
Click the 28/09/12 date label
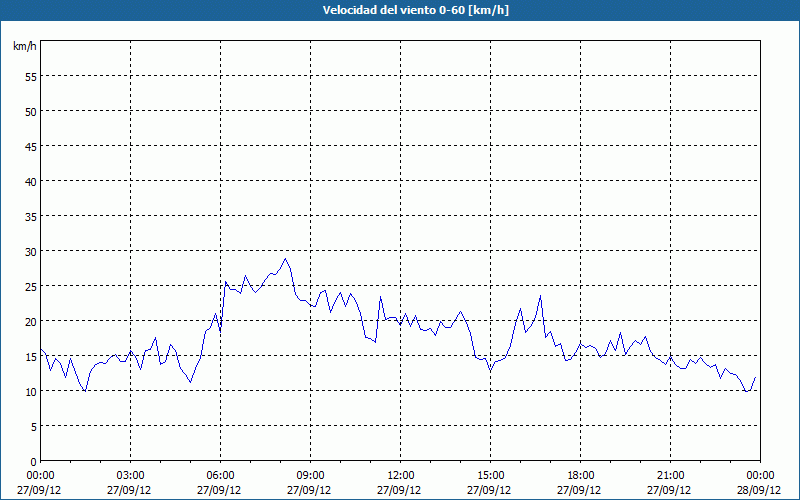point(759,490)
